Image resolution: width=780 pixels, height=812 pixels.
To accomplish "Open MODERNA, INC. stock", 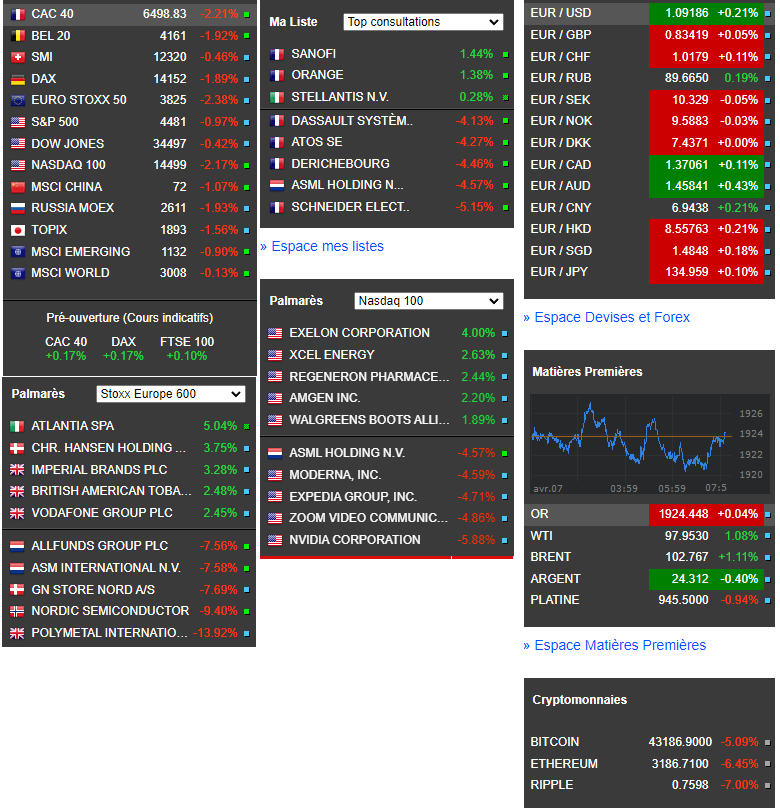I will click(x=387, y=475).
